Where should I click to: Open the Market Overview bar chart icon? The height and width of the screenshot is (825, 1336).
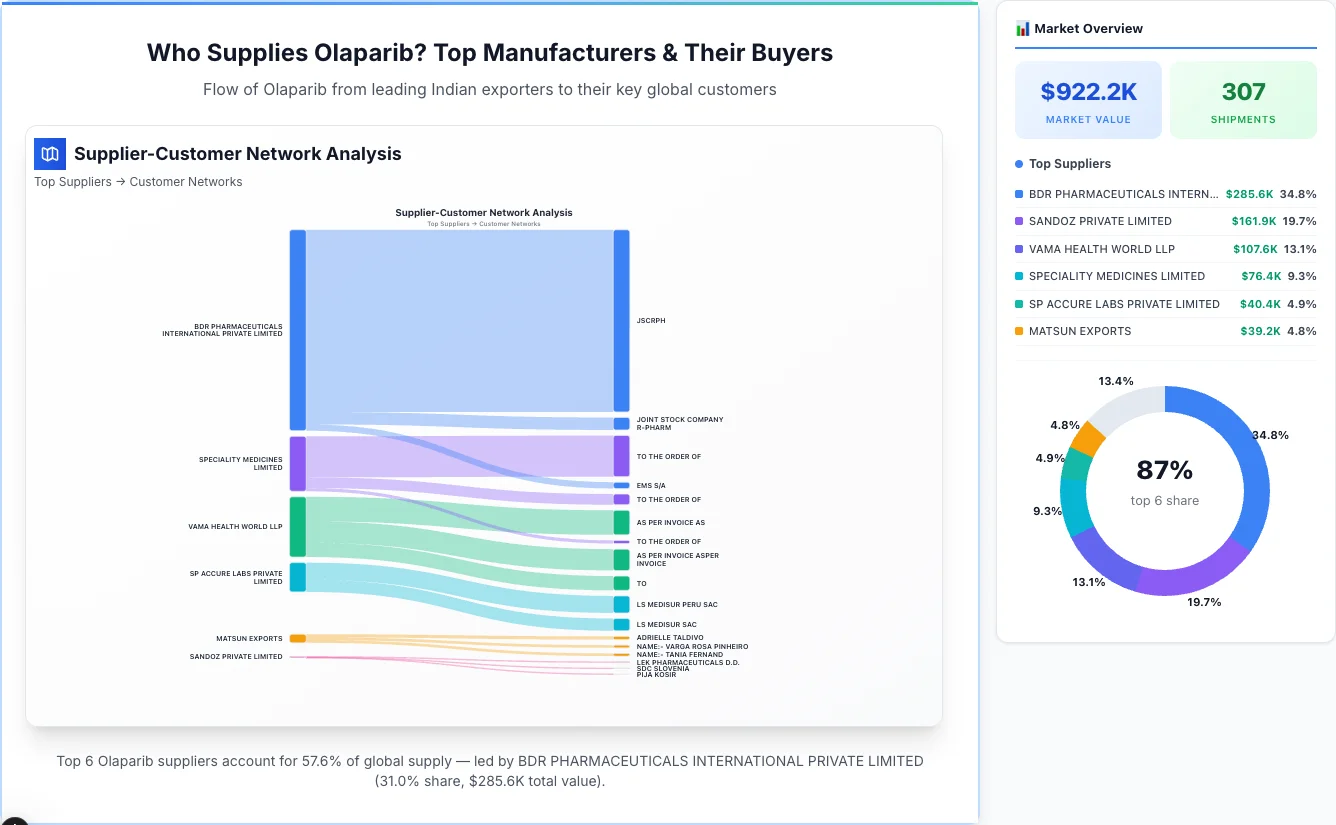[x=1021, y=28]
